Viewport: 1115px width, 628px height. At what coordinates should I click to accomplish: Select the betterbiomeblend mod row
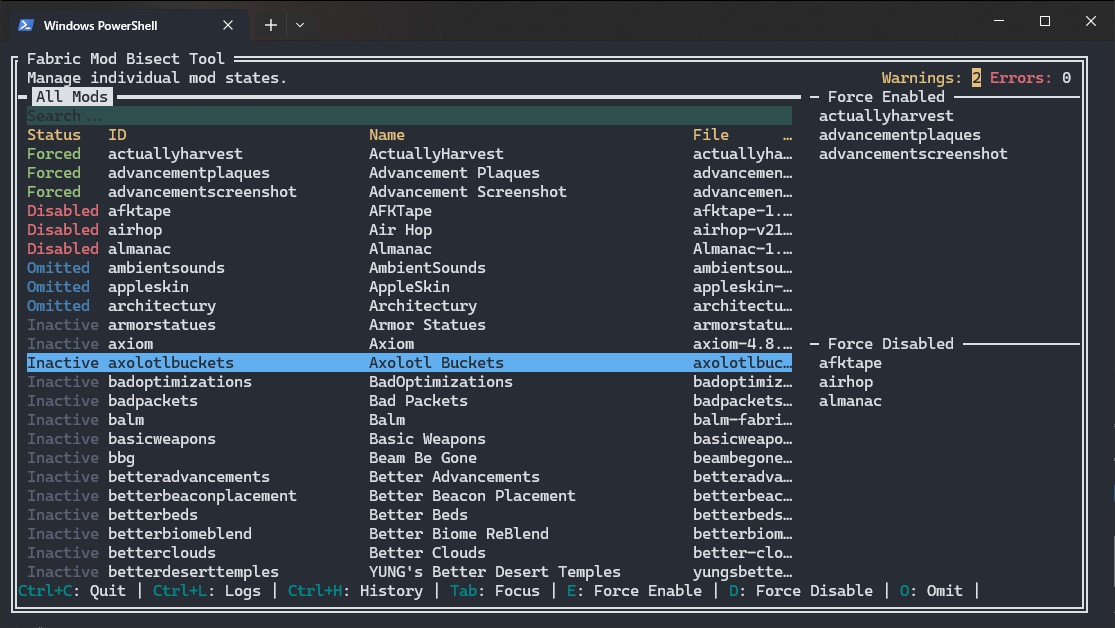click(409, 534)
